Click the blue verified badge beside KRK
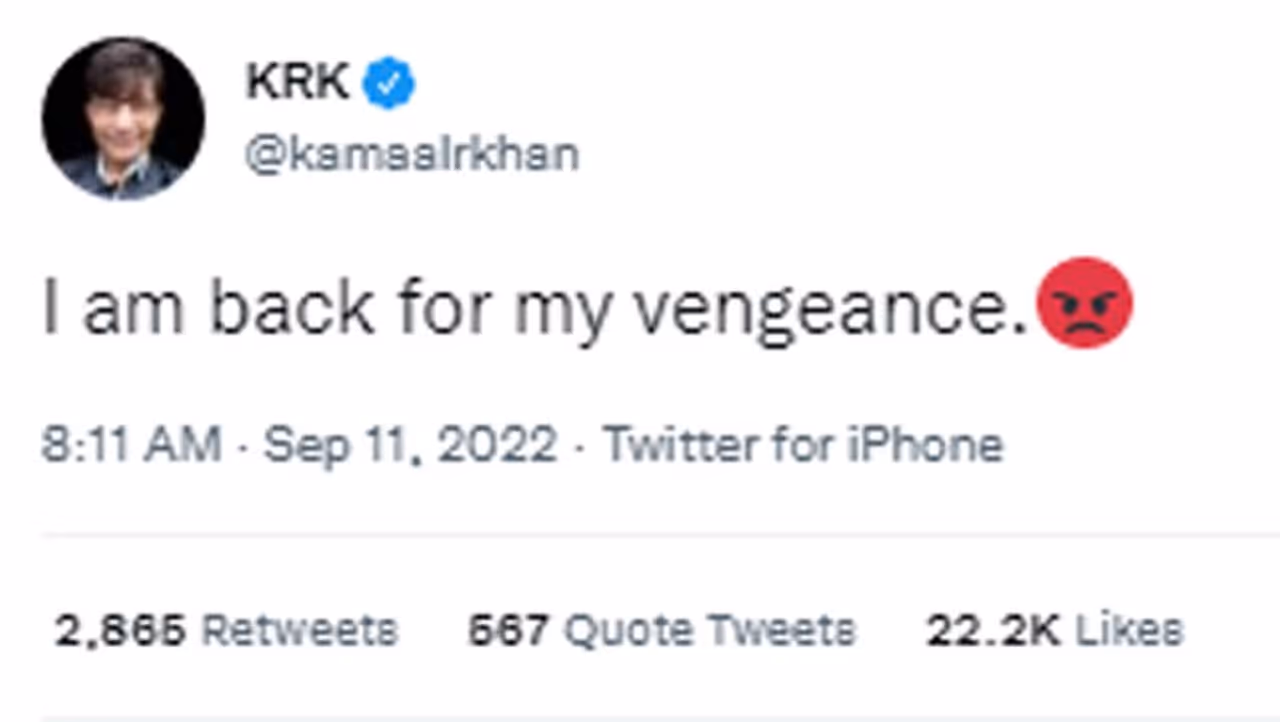Screen dimensions: 1280x722 pos(388,83)
